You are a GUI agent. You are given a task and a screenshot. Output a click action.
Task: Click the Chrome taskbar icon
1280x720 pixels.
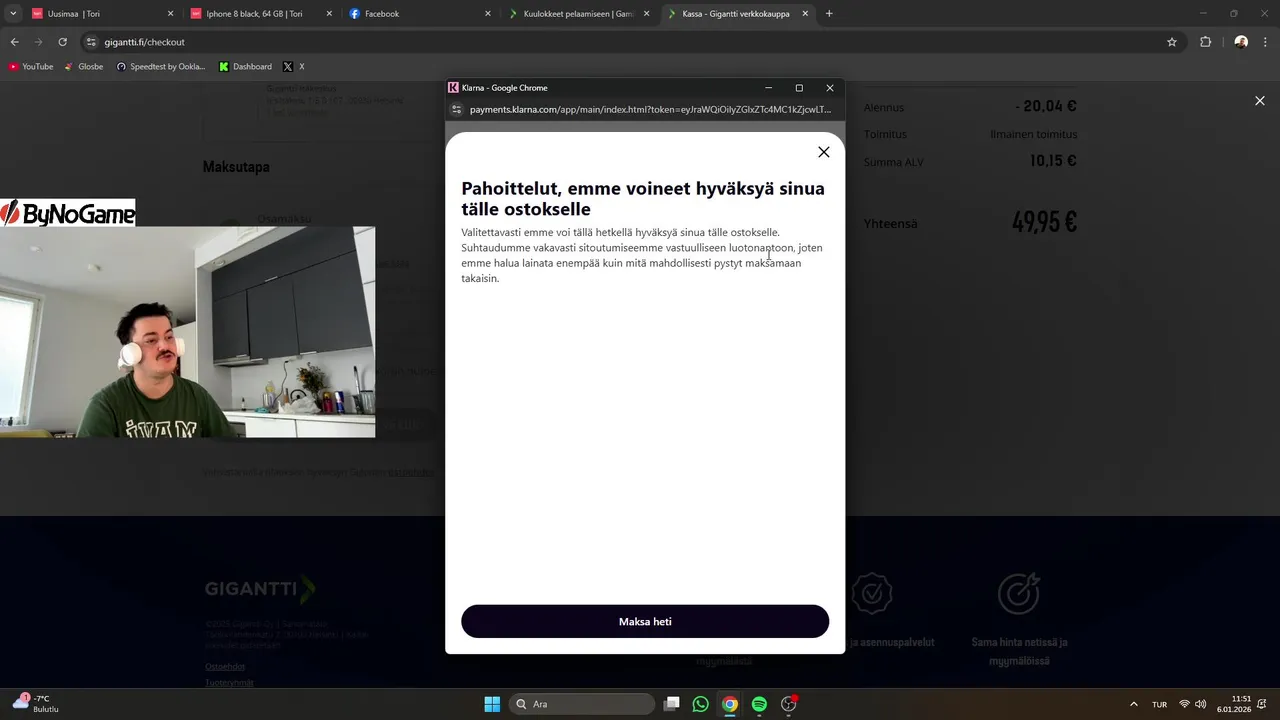730,704
